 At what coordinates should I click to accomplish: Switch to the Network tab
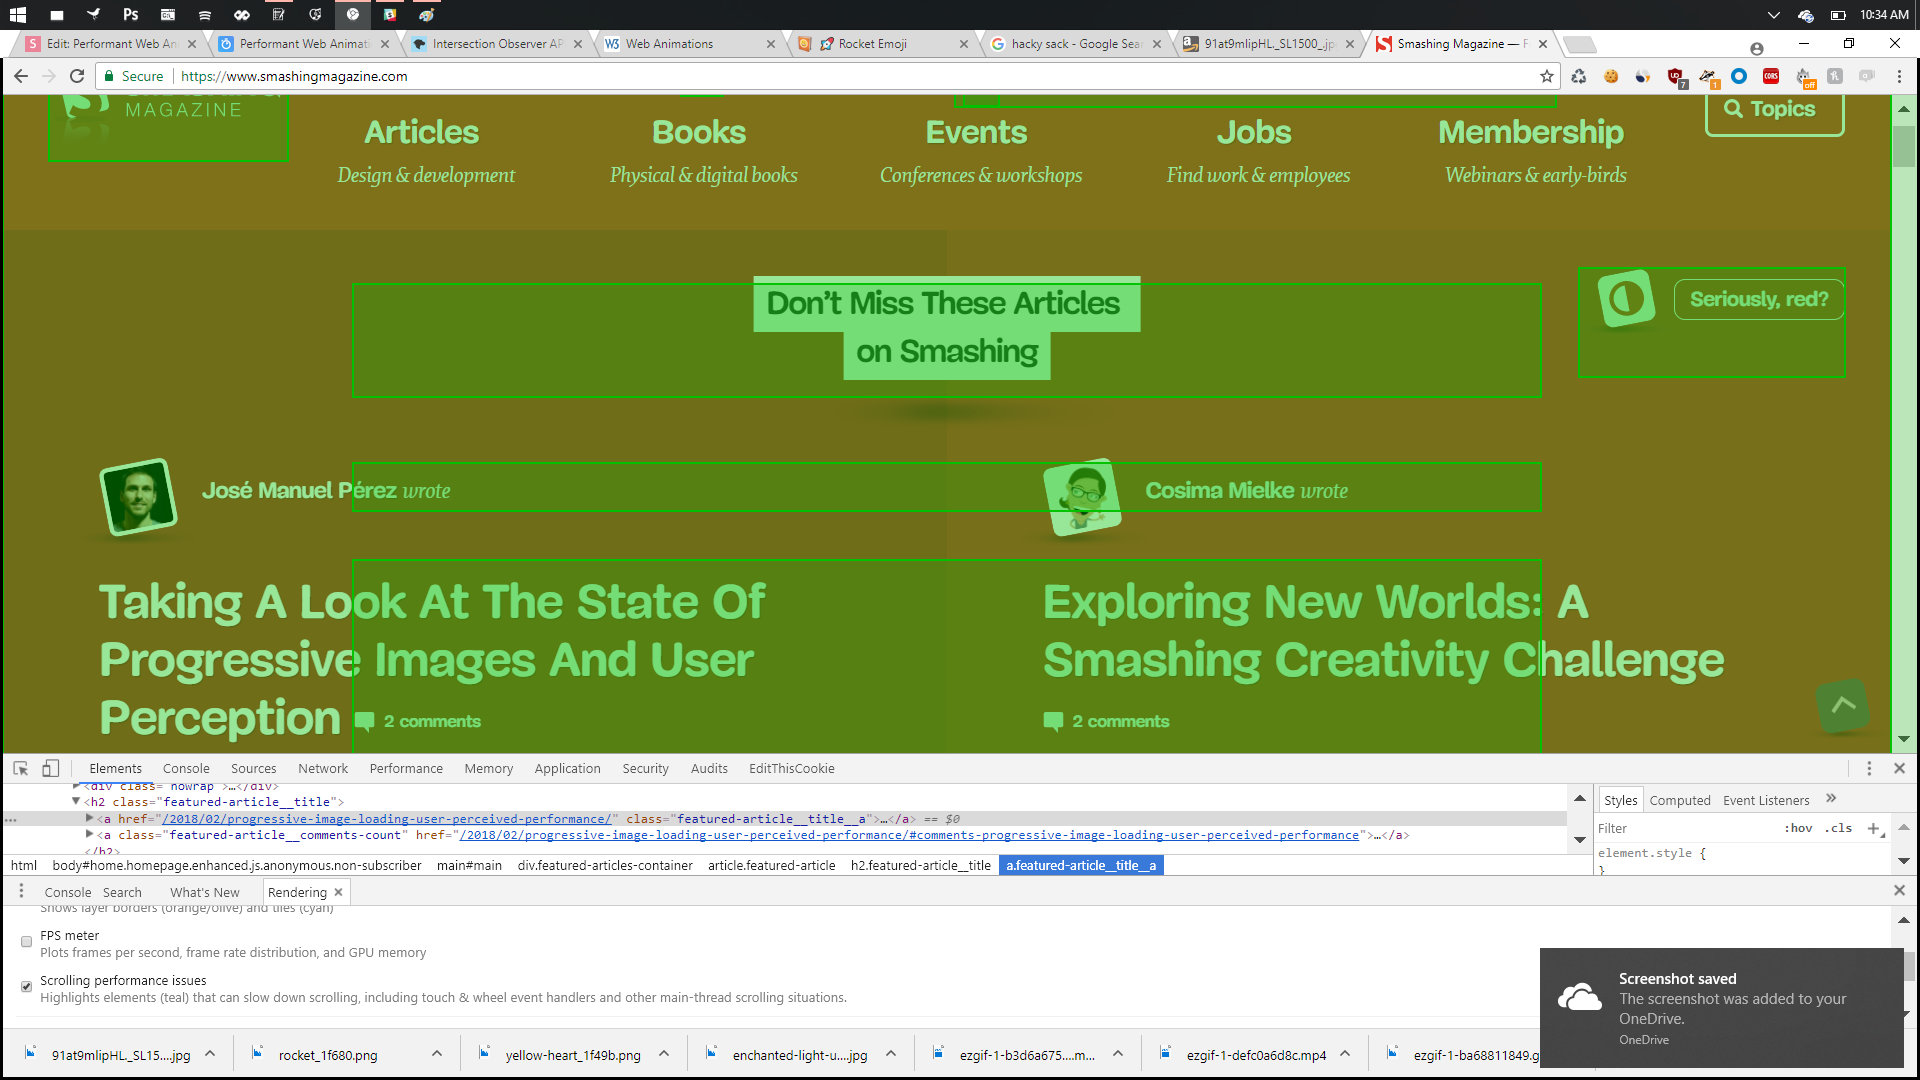tap(322, 768)
